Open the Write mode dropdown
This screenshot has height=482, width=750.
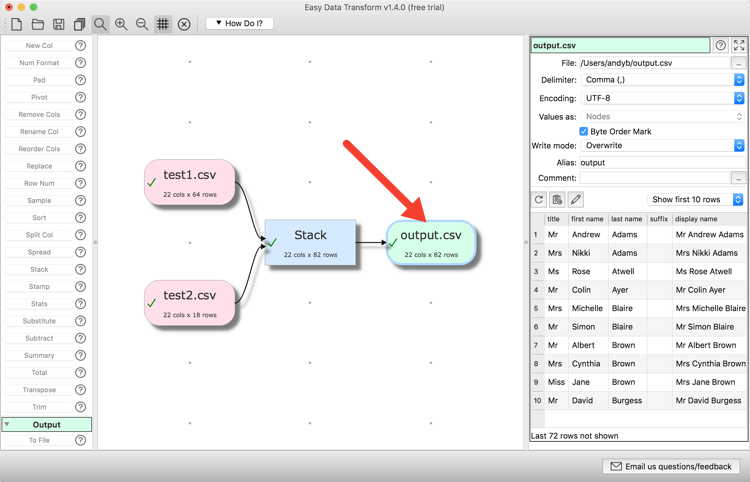[663, 145]
